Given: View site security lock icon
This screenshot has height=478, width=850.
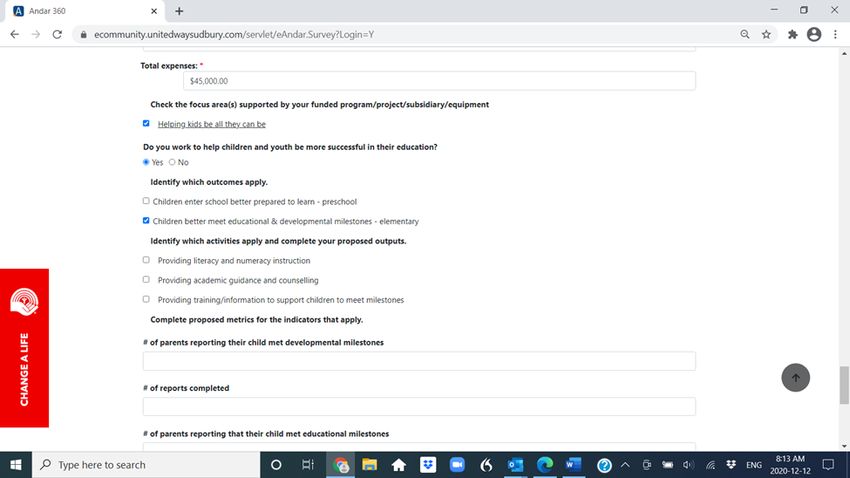Looking at the screenshot, I should 83,34.
